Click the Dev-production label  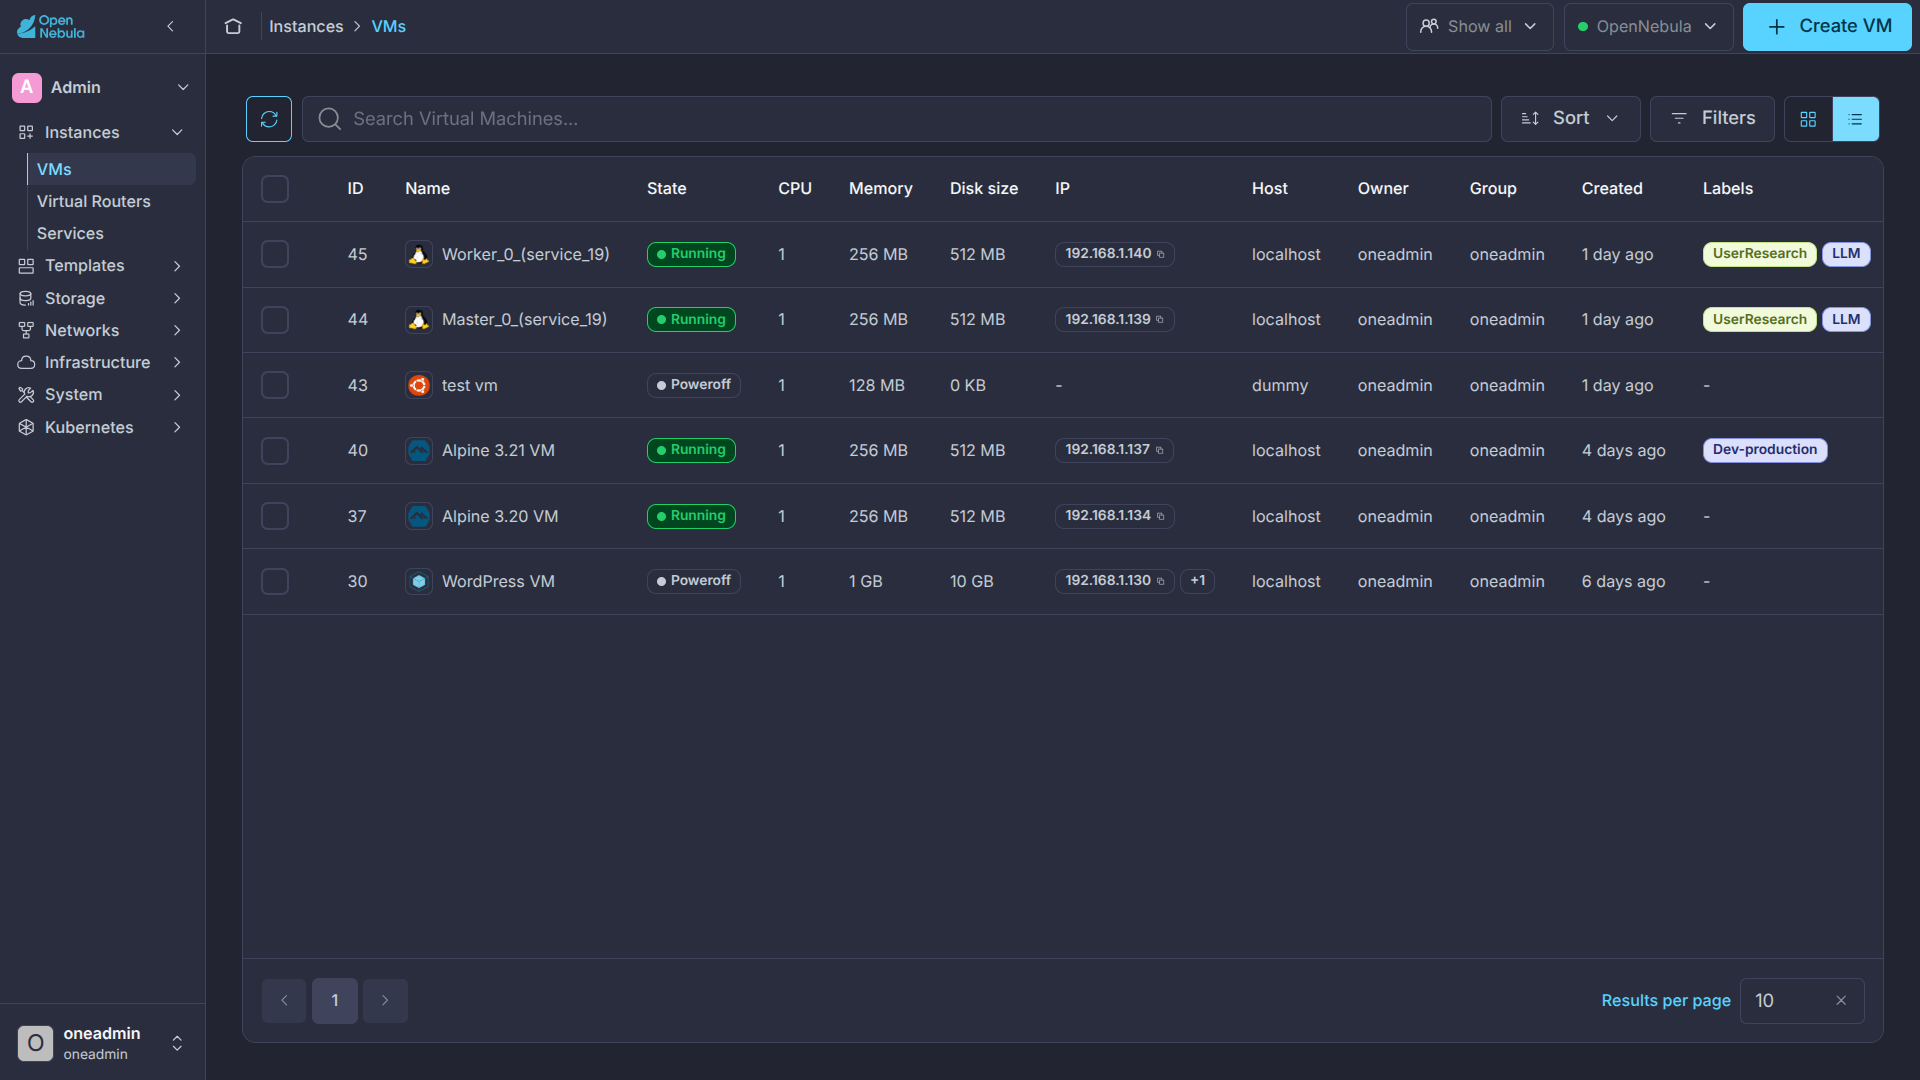[x=1765, y=450]
